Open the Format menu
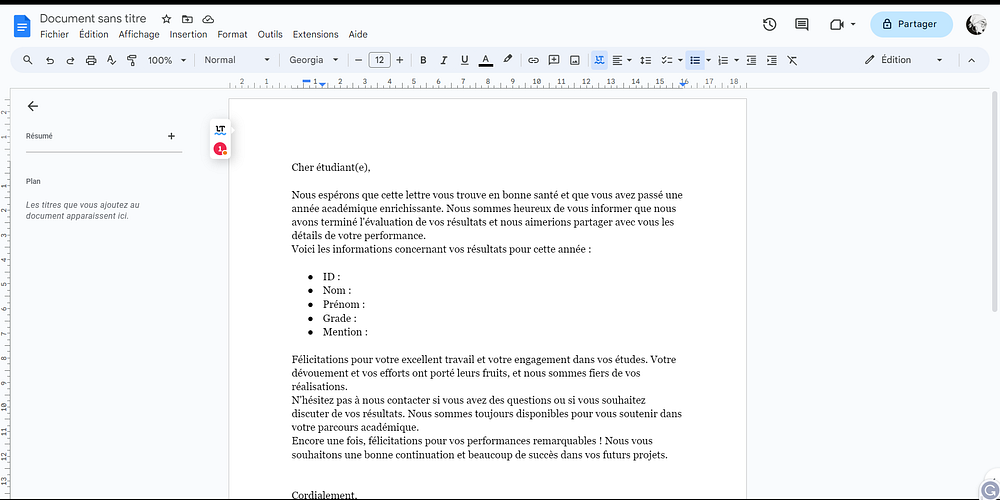Image resolution: width=1000 pixels, height=500 pixels. pyautogui.click(x=233, y=34)
